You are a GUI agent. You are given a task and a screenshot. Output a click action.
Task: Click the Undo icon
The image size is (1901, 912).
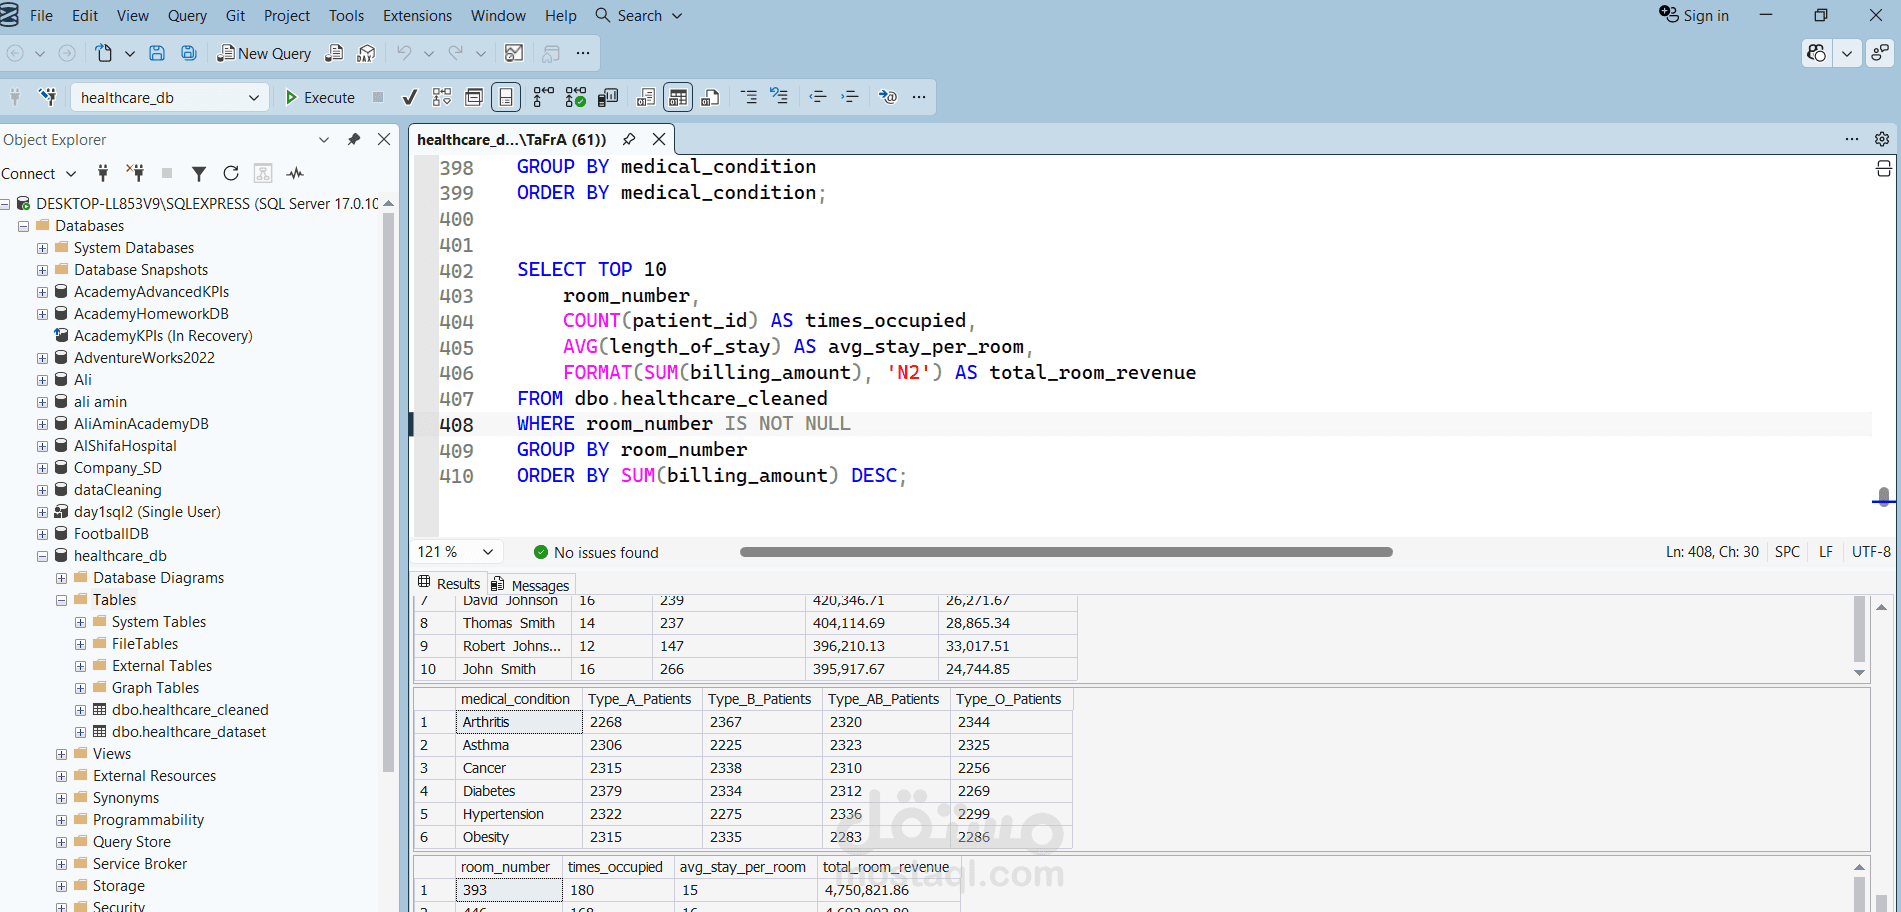tap(404, 53)
